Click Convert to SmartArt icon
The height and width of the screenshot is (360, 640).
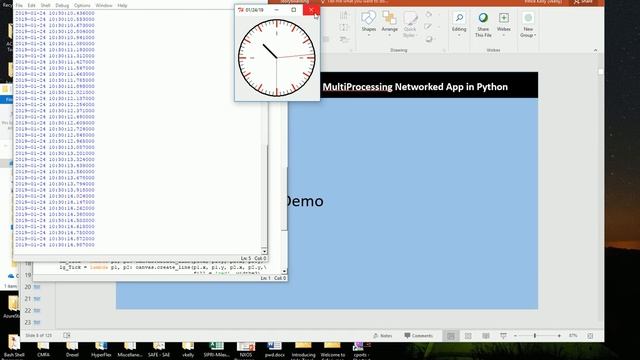pos(344,39)
